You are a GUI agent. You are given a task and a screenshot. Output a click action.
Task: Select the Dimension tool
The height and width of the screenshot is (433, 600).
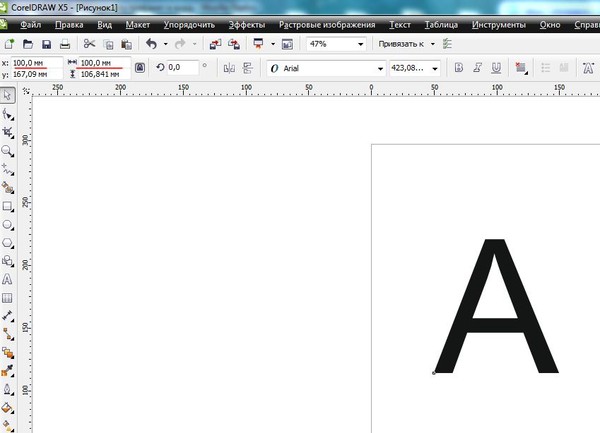click(7, 316)
